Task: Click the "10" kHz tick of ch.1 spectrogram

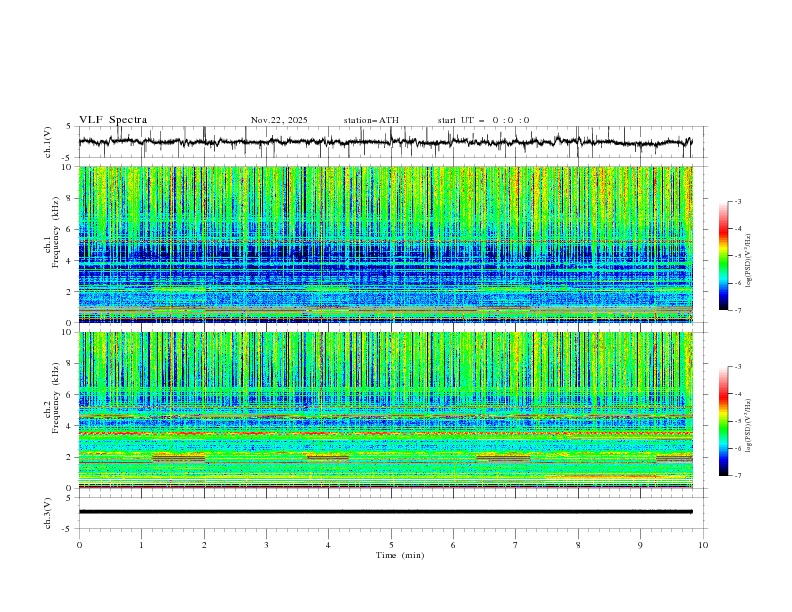Action: coord(68,167)
